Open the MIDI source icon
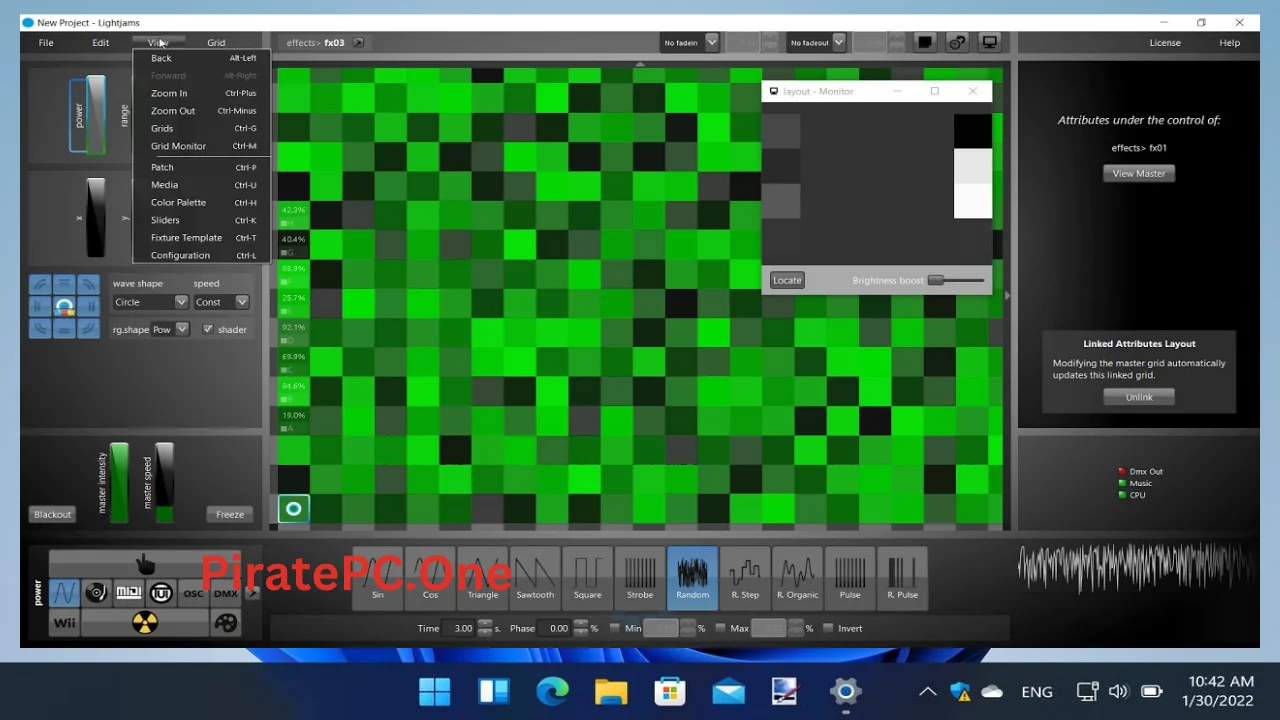1280x720 pixels. click(129, 593)
